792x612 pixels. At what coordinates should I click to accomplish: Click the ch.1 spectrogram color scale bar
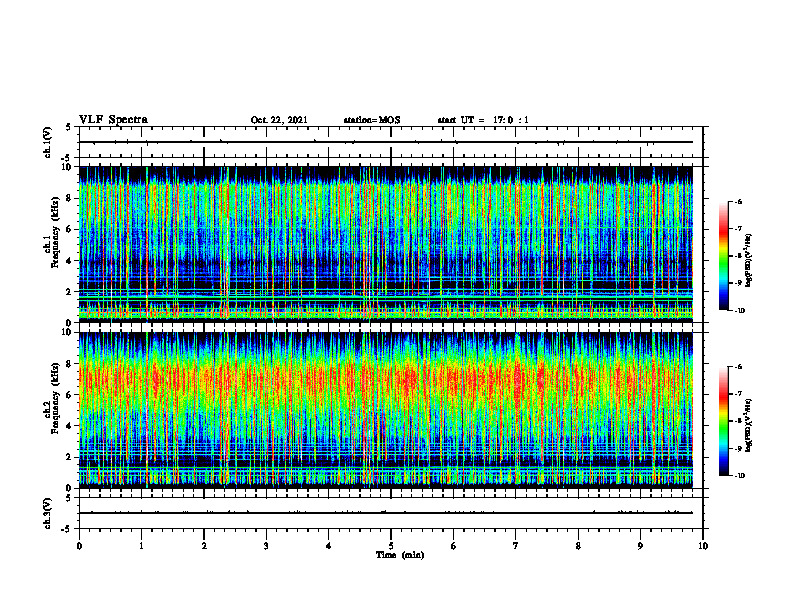pyautogui.click(x=724, y=256)
